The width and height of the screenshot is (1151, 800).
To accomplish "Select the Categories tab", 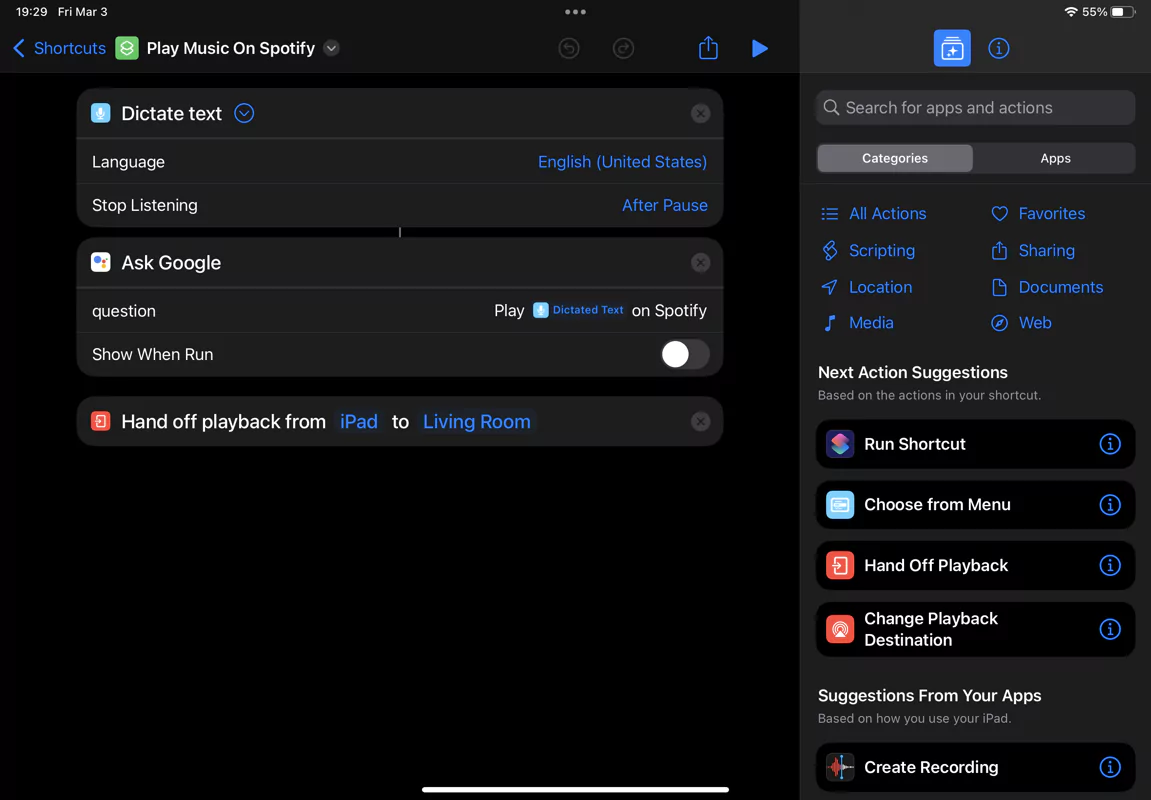I will pos(895,158).
